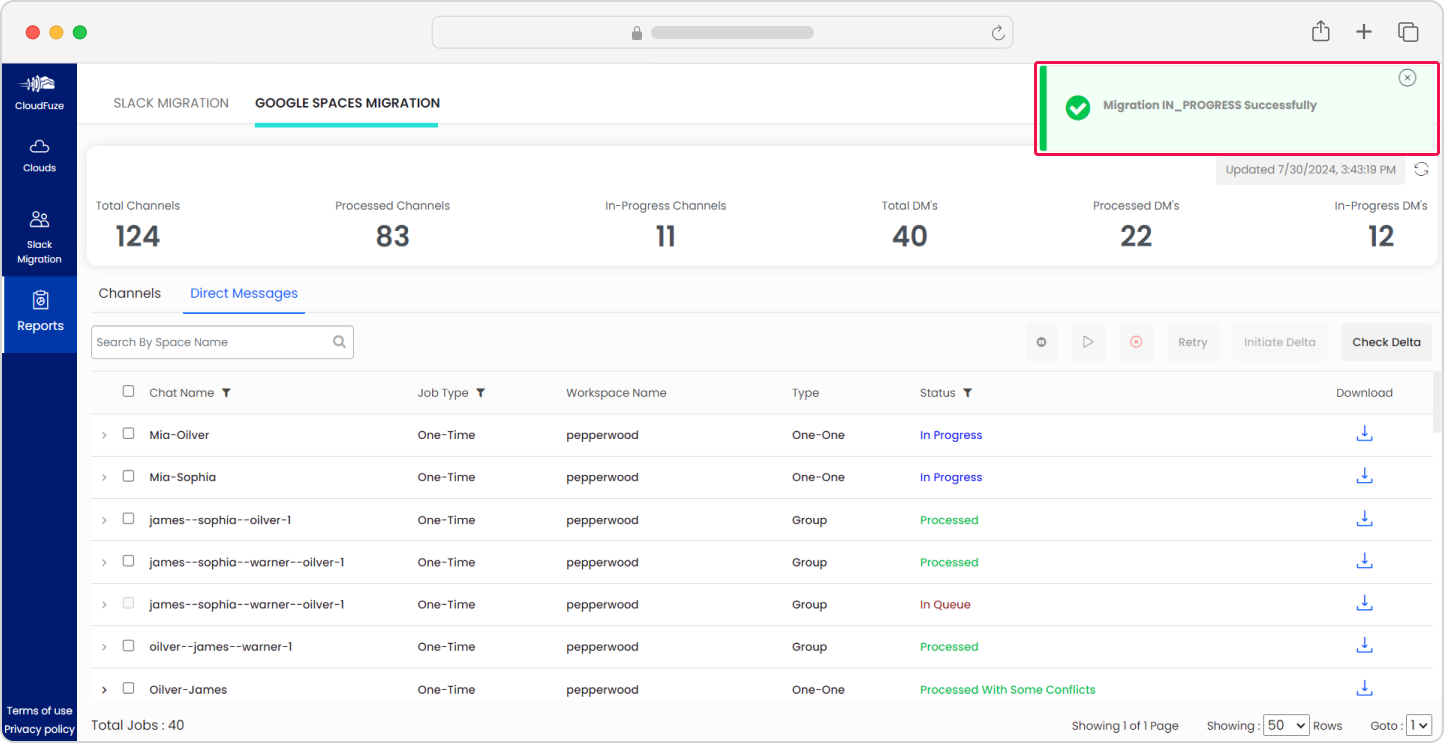The image size is (1444, 743).
Task: Tick the oilver--james--warner-1 checkbox
Action: (x=128, y=646)
